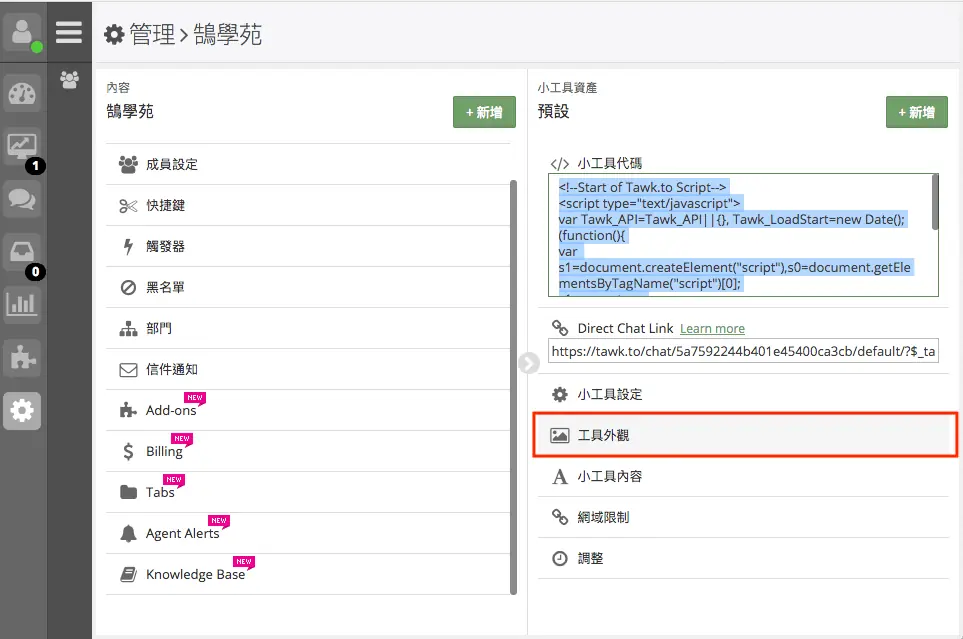Open 快捷鍵 menu item
The image size is (963, 639).
pyautogui.click(x=308, y=205)
